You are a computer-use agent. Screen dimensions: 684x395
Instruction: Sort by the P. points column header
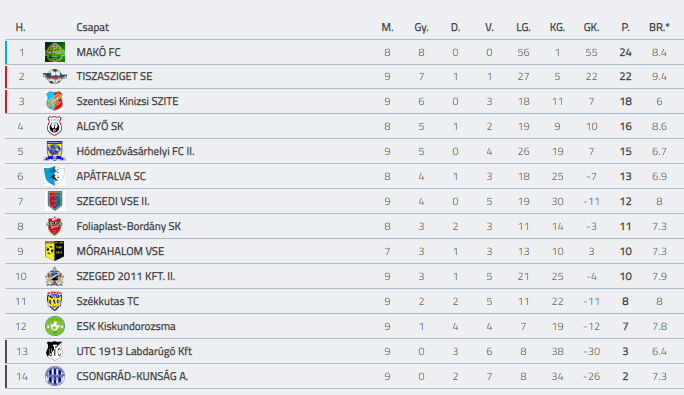pyautogui.click(x=626, y=27)
